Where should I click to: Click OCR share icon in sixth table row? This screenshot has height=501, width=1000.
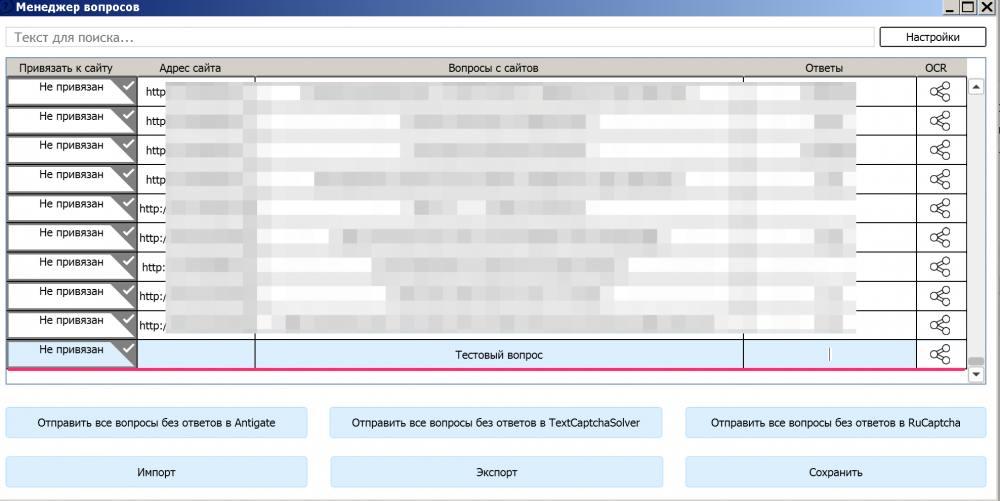(940, 238)
